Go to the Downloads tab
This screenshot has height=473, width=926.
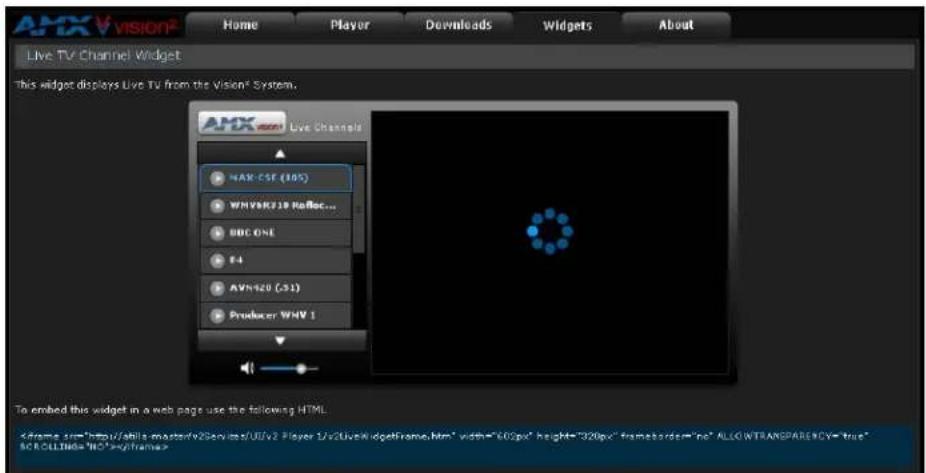click(x=458, y=25)
